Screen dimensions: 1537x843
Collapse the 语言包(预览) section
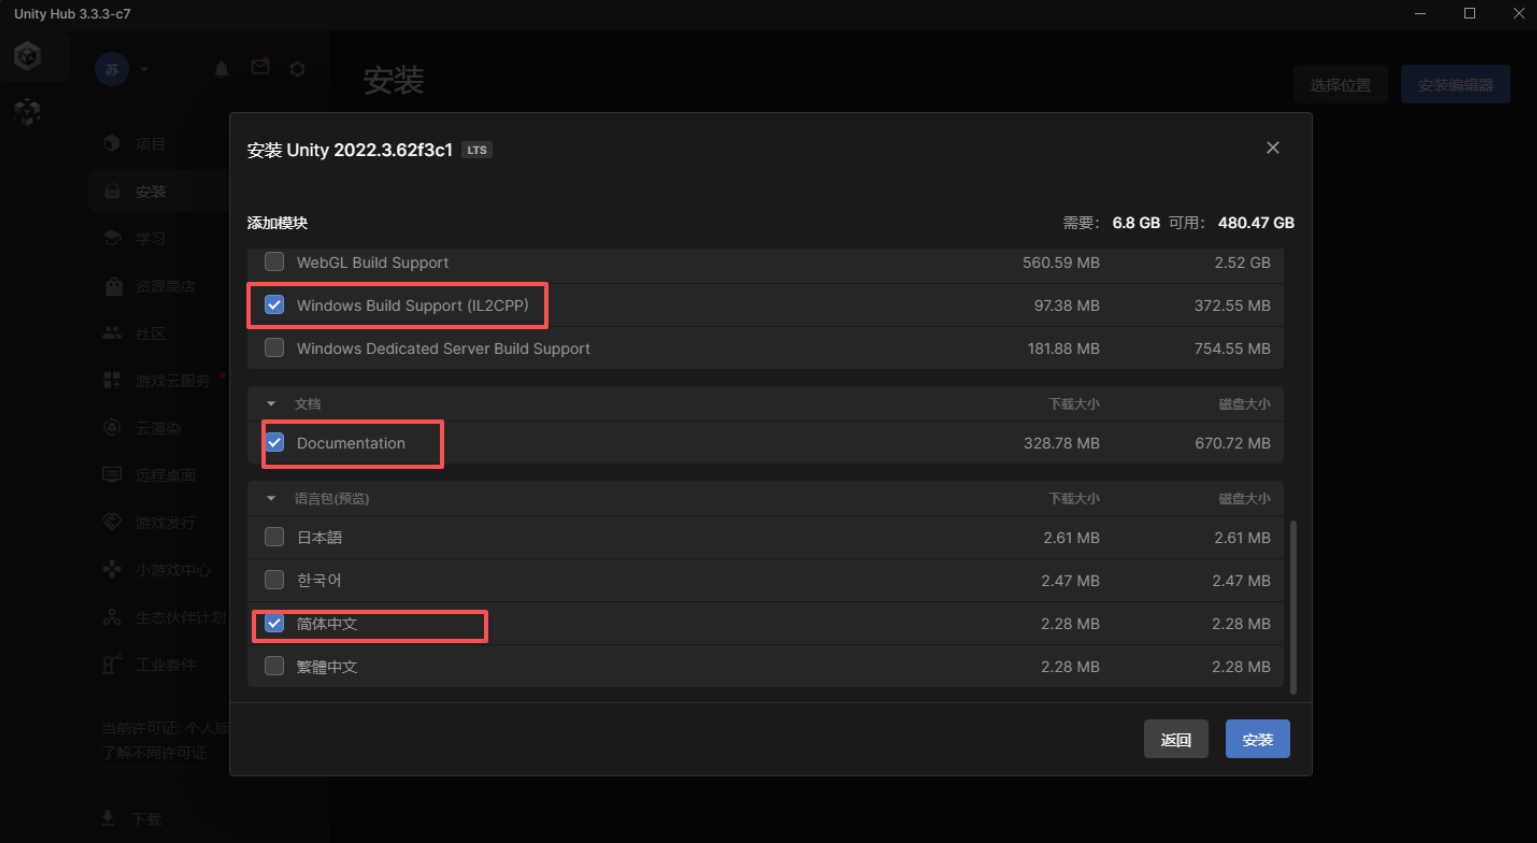(x=271, y=498)
